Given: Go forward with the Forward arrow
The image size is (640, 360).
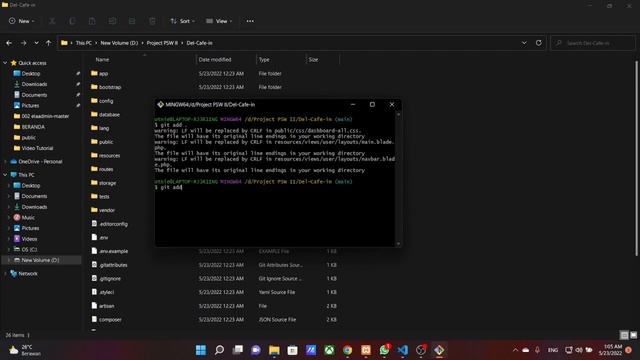Looking at the screenshot, I should pyautogui.click(x=23, y=43).
